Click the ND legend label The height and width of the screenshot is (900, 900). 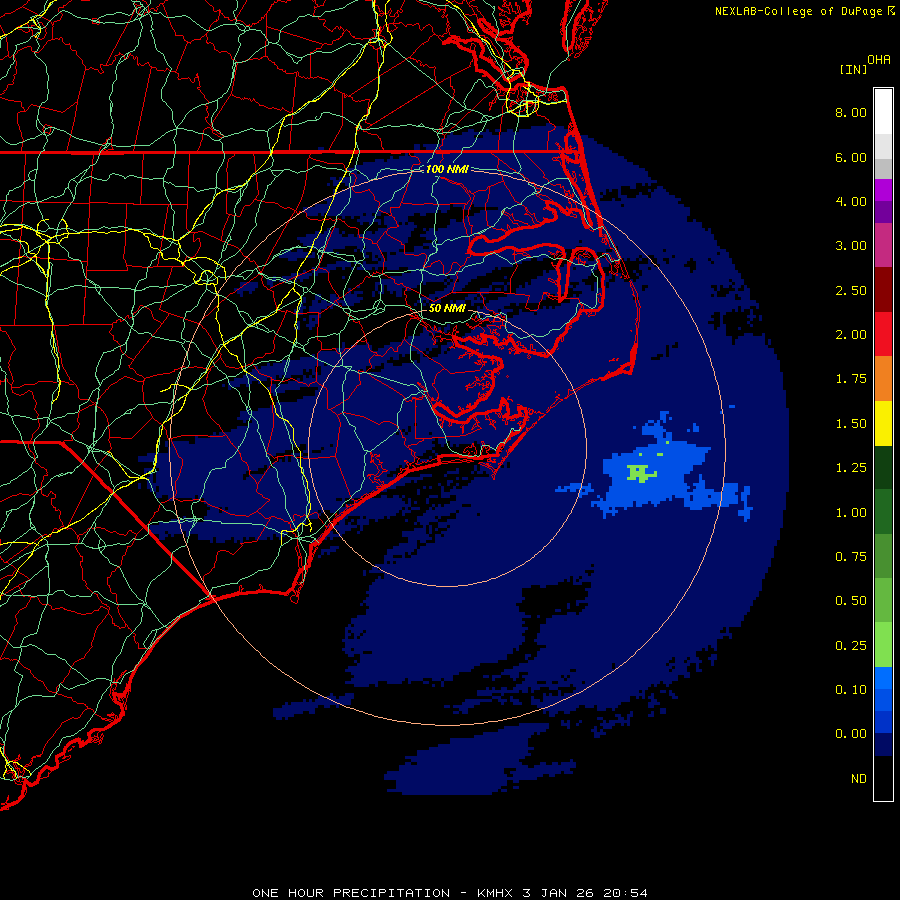(x=859, y=779)
